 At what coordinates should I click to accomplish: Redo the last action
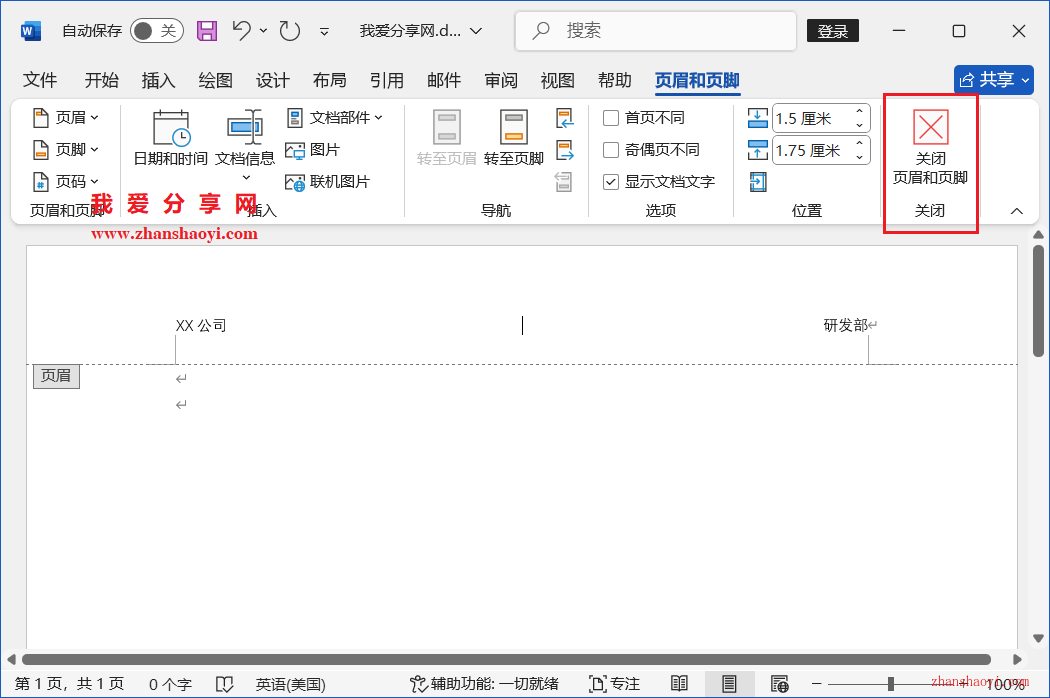289,31
